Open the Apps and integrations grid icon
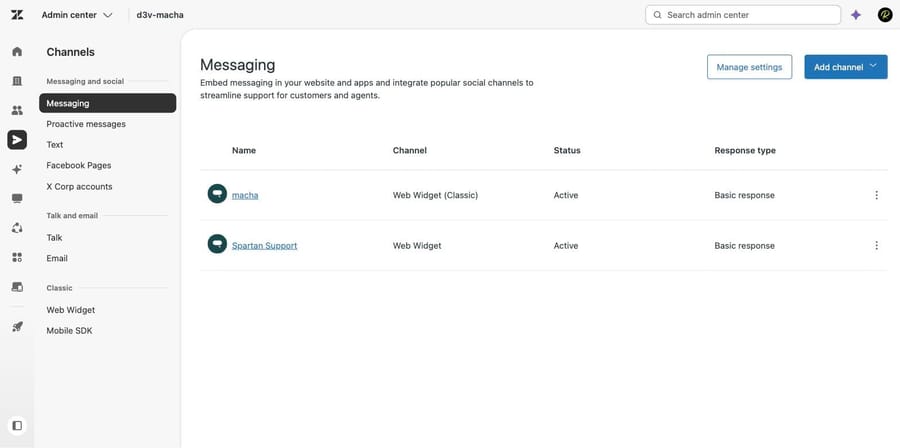The height and width of the screenshot is (448, 900). (x=17, y=257)
